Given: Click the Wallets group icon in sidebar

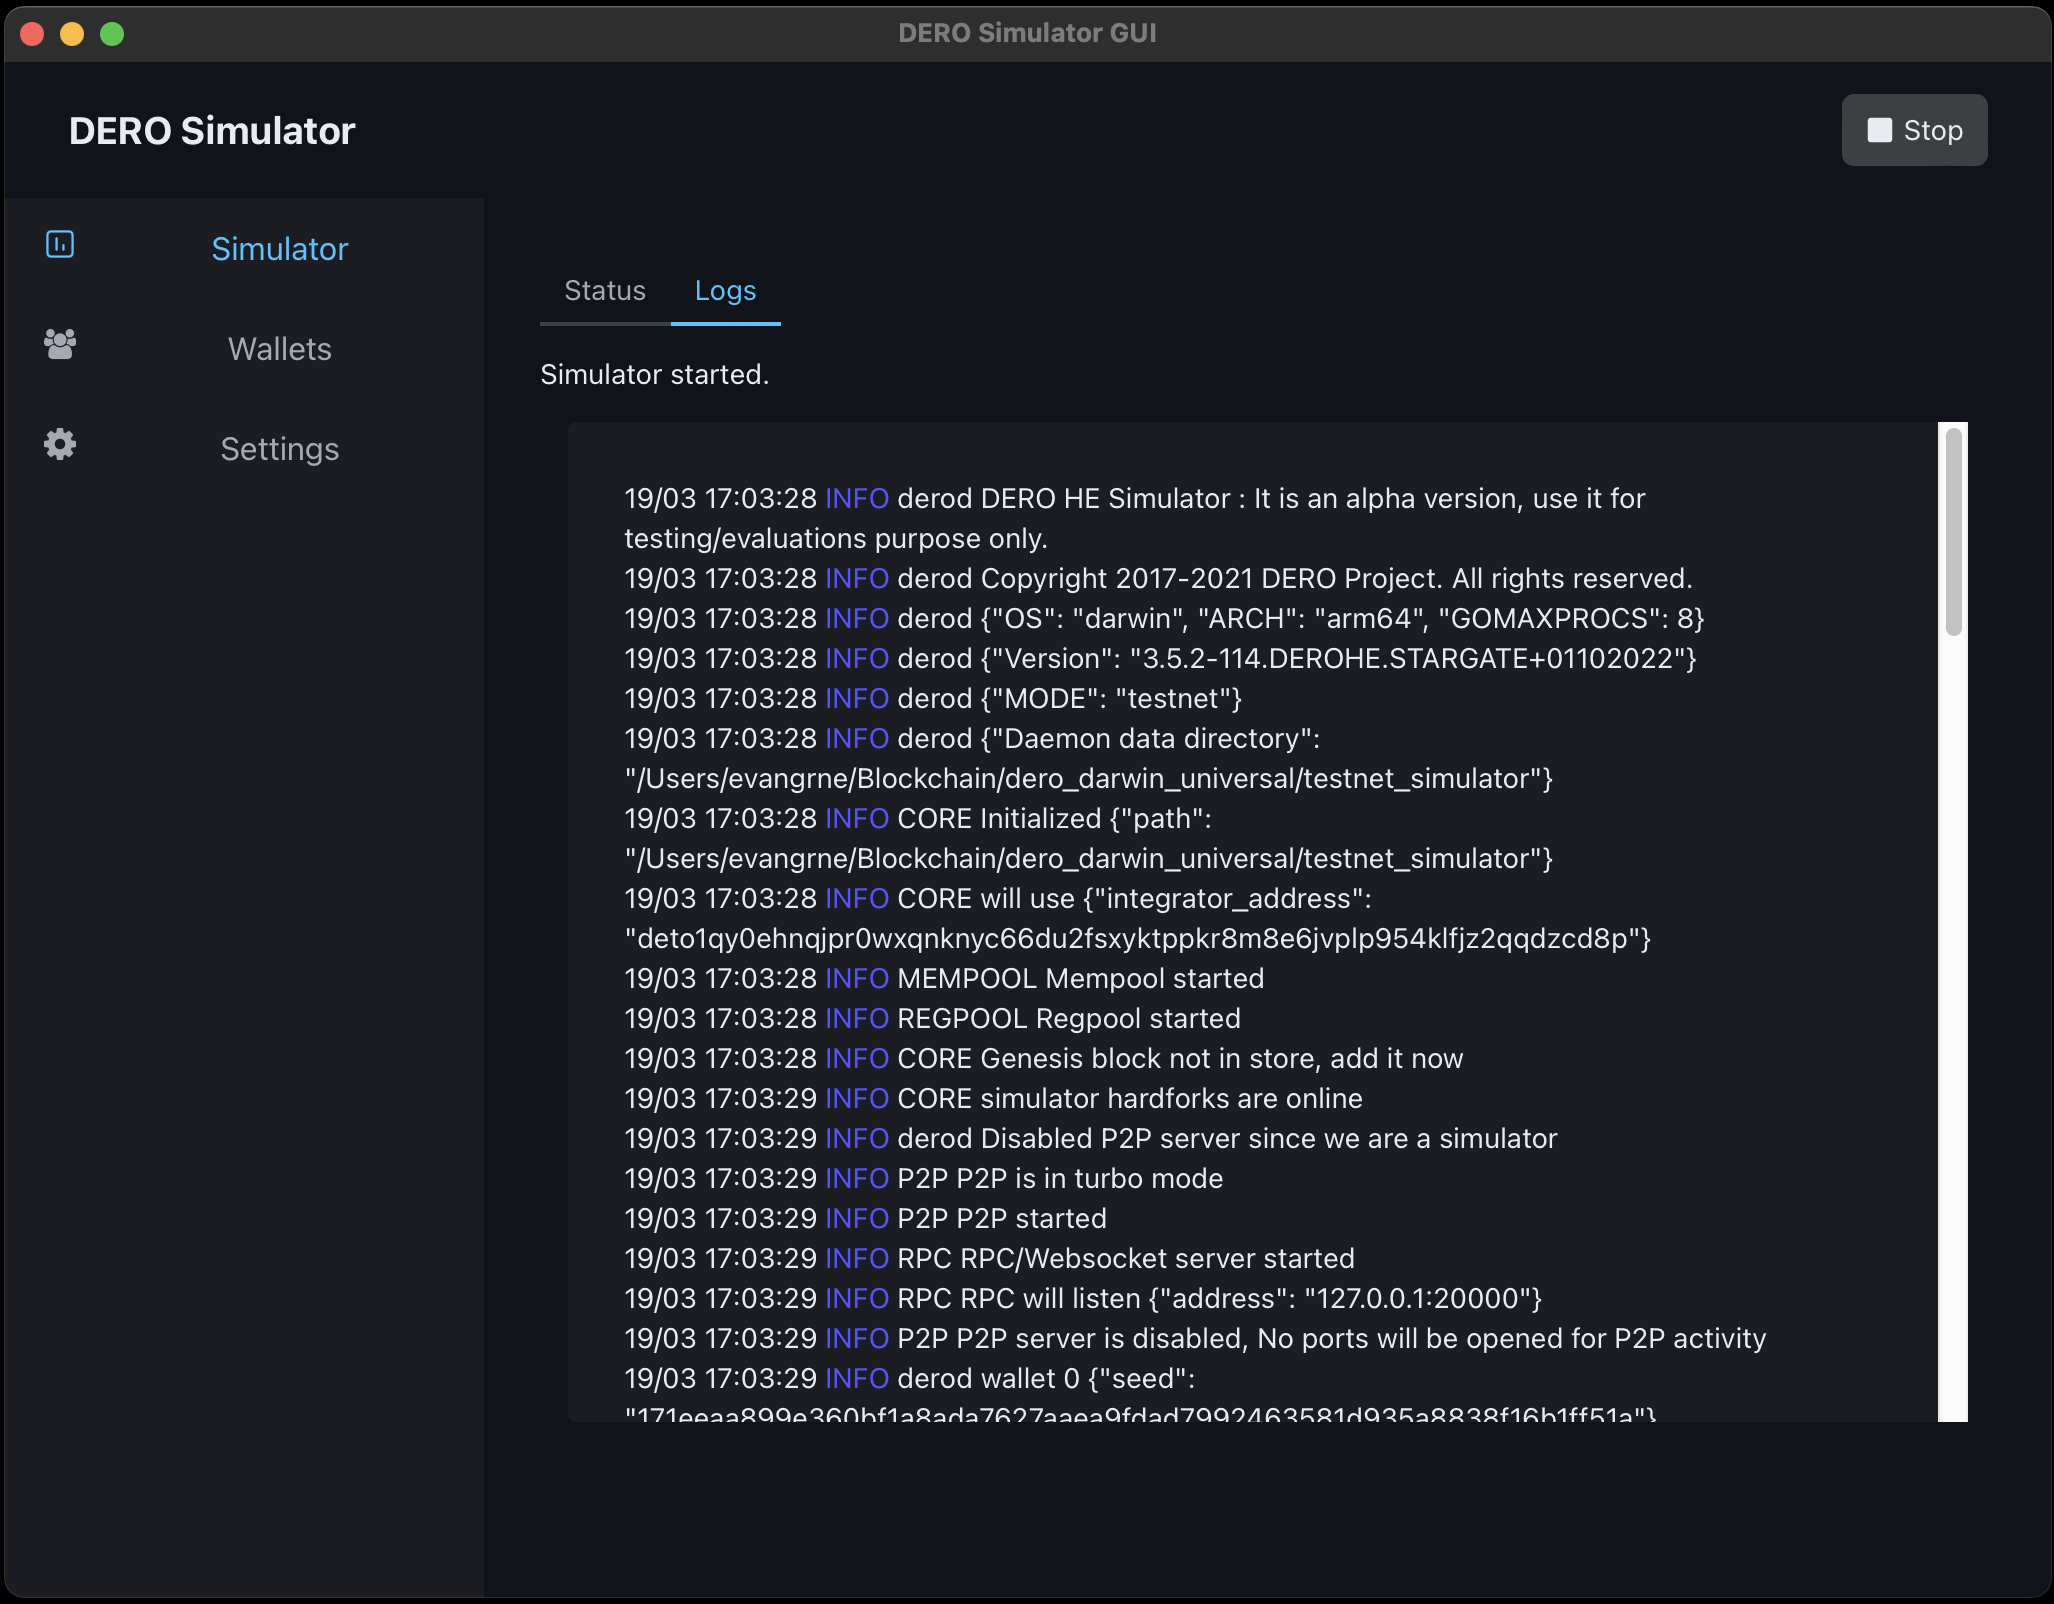Looking at the screenshot, I should (59, 345).
